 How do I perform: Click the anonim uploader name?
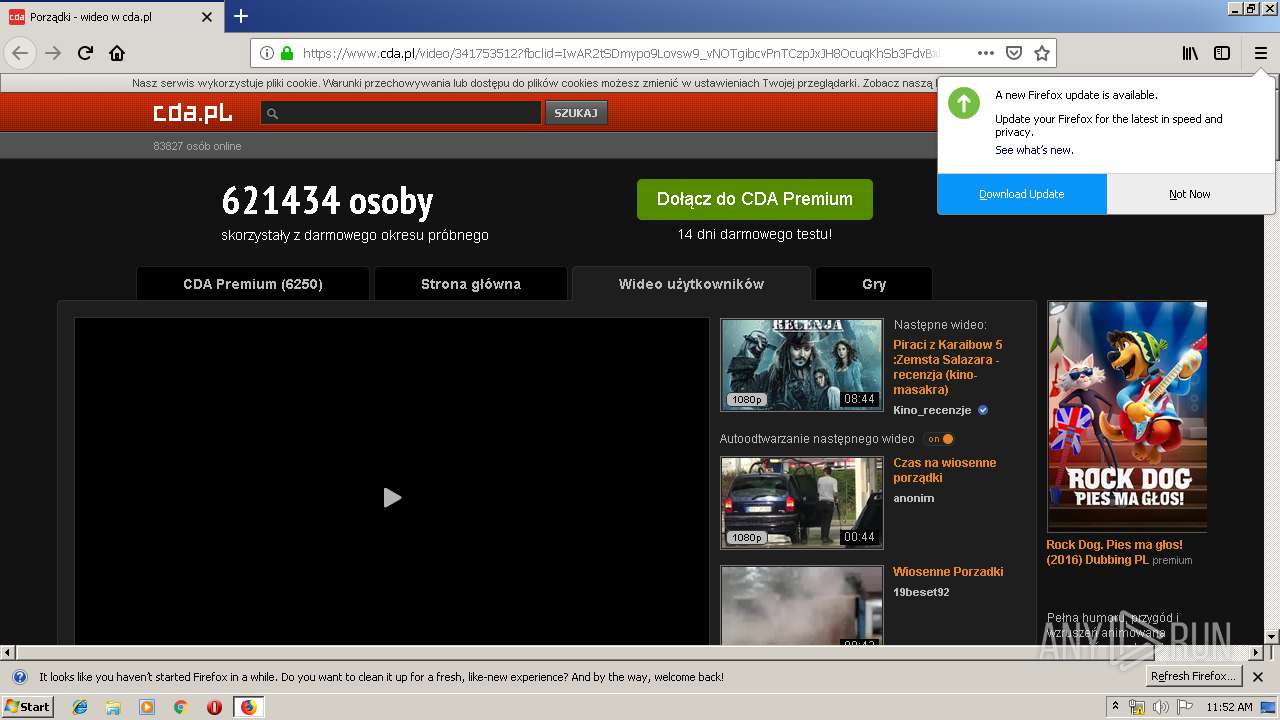[914, 498]
